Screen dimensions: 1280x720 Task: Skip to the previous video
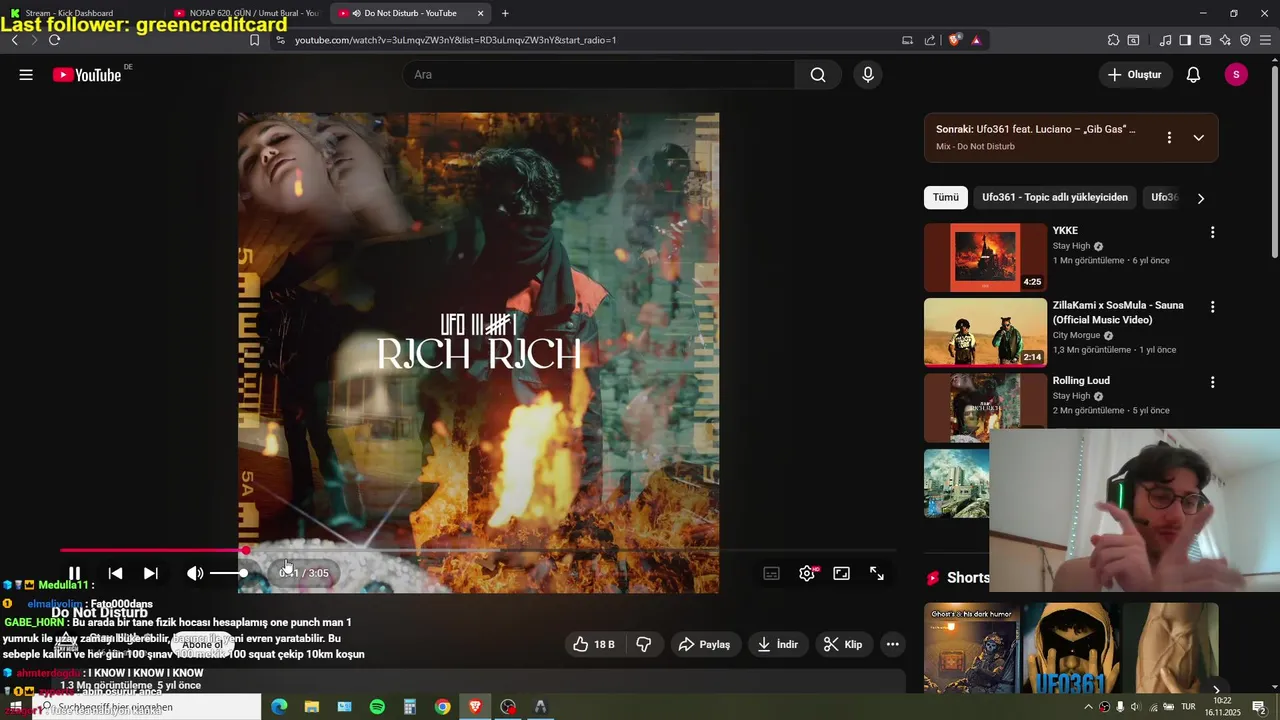tap(115, 573)
